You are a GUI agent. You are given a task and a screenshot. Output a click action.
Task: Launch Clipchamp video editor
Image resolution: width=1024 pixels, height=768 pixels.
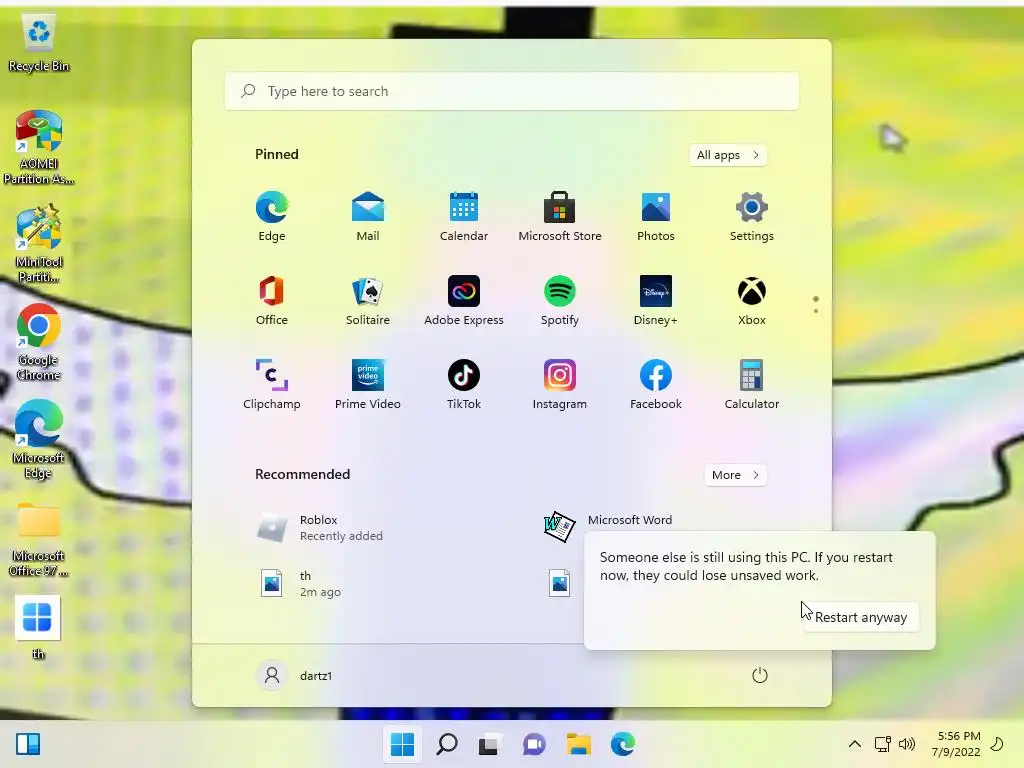pyautogui.click(x=272, y=385)
